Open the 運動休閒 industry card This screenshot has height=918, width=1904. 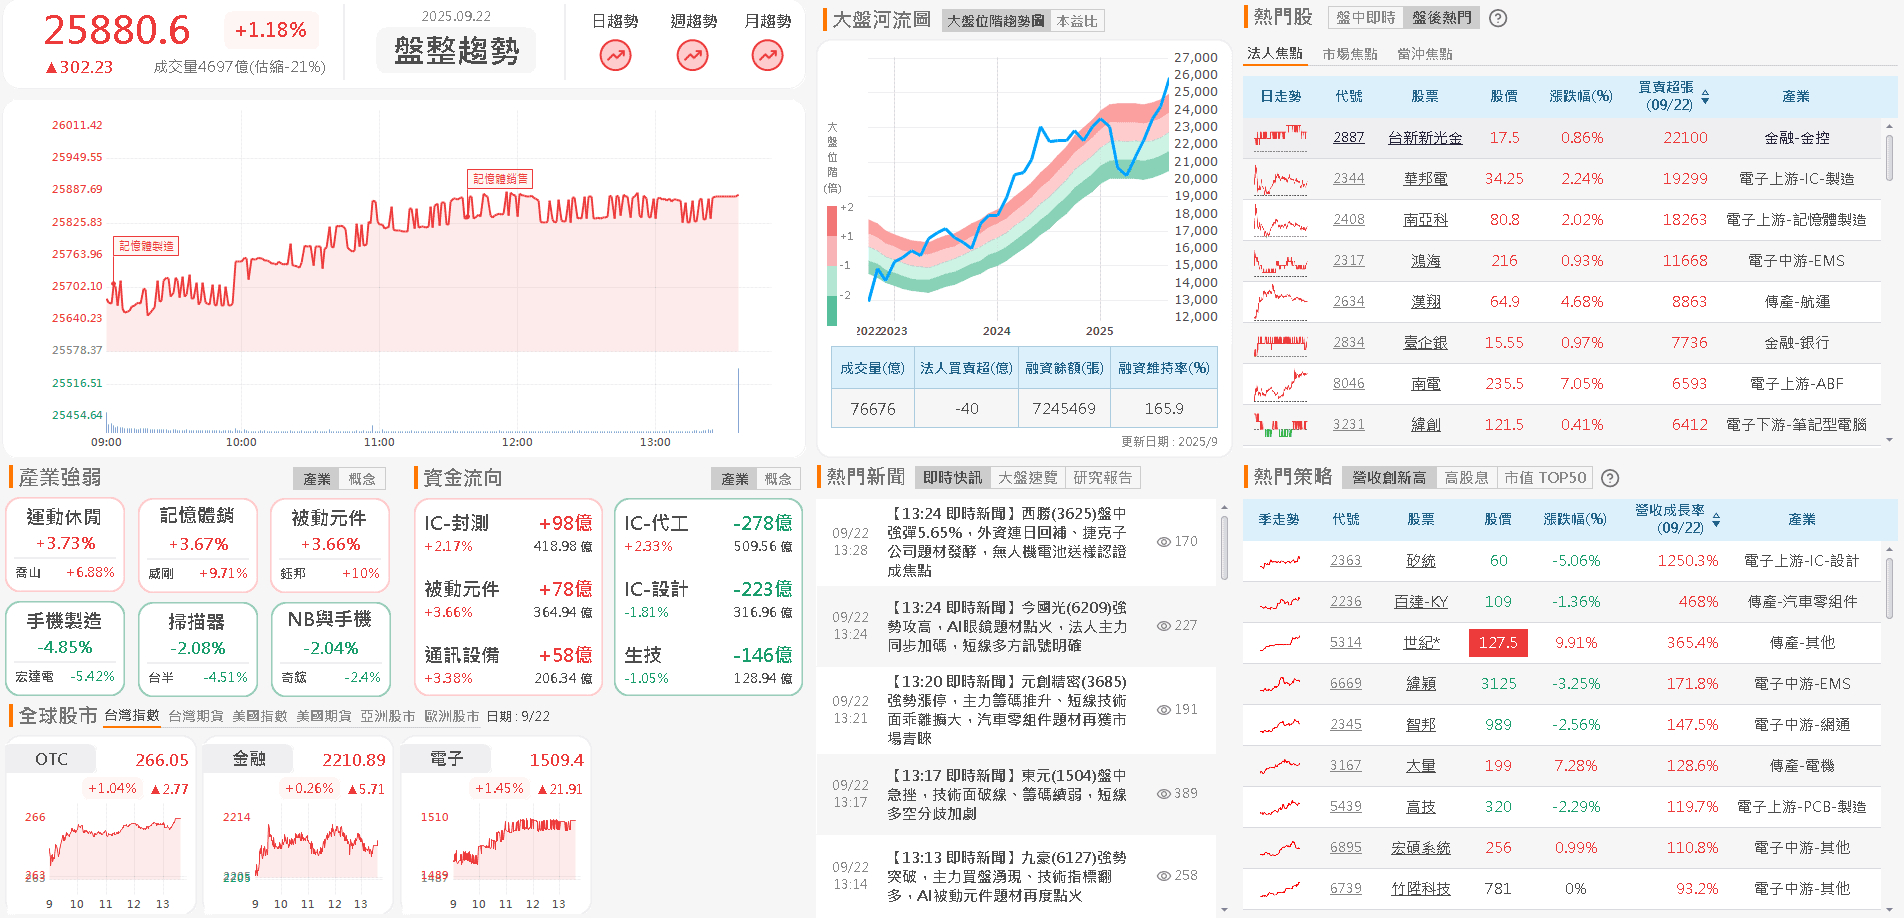(x=65, y=545)
